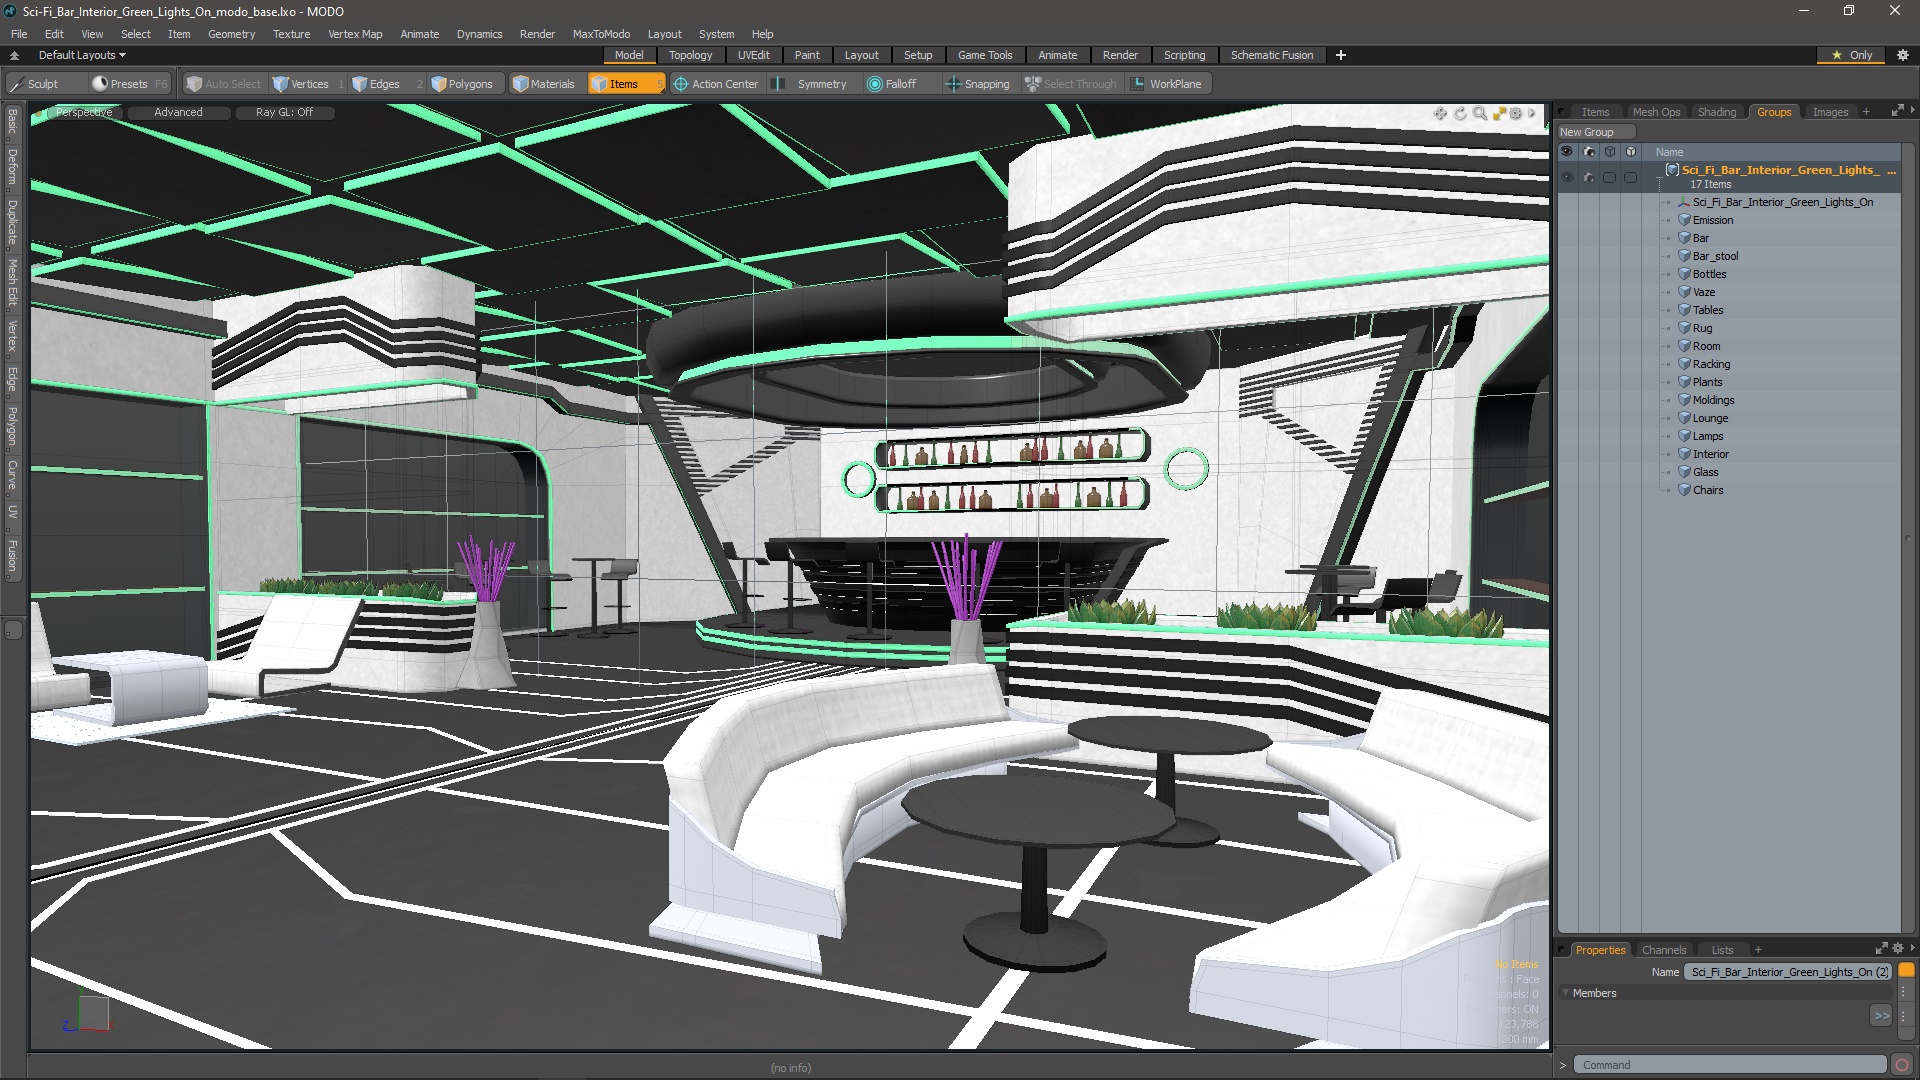The height and width of the screenshot is (1080, 1920).
Task: Select Polygons selection mode
Action: point(462,84)
